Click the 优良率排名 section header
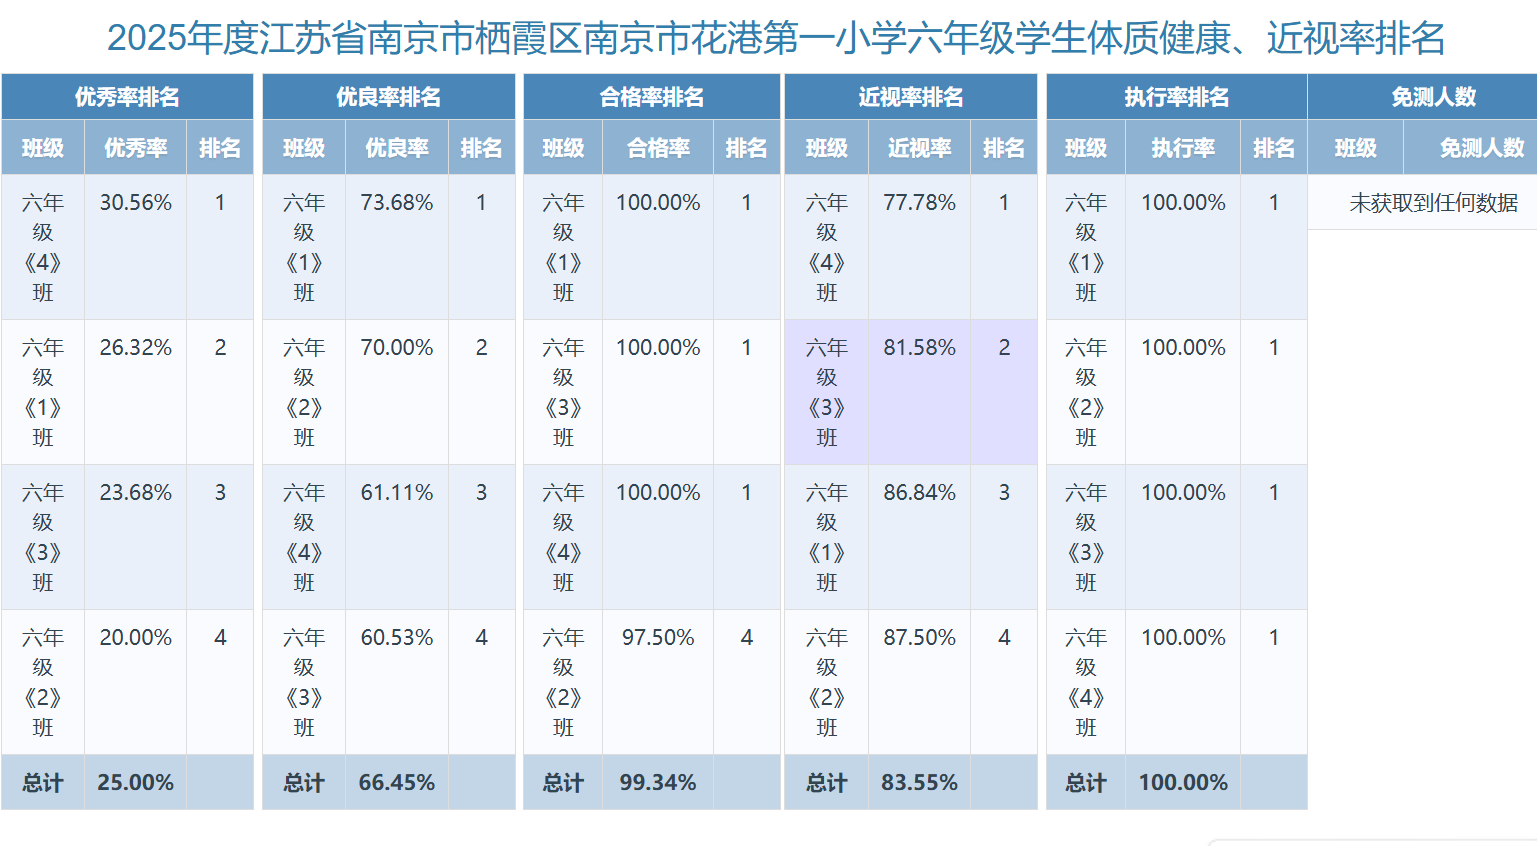The image size is (1537, 846). coord(388,97)
